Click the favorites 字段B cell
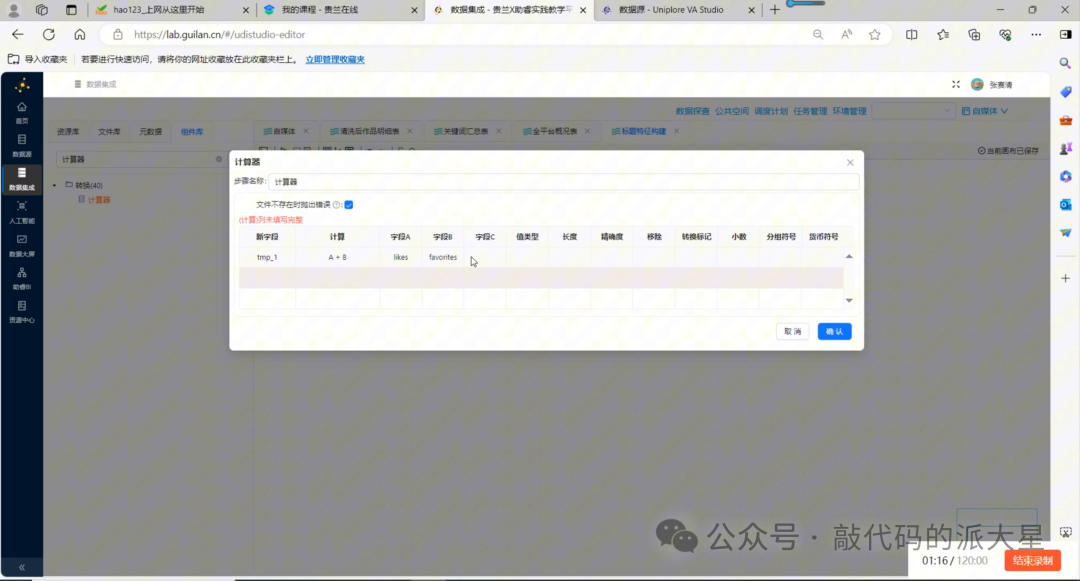This screenshot has width=1080, height=581. (443, 257)
